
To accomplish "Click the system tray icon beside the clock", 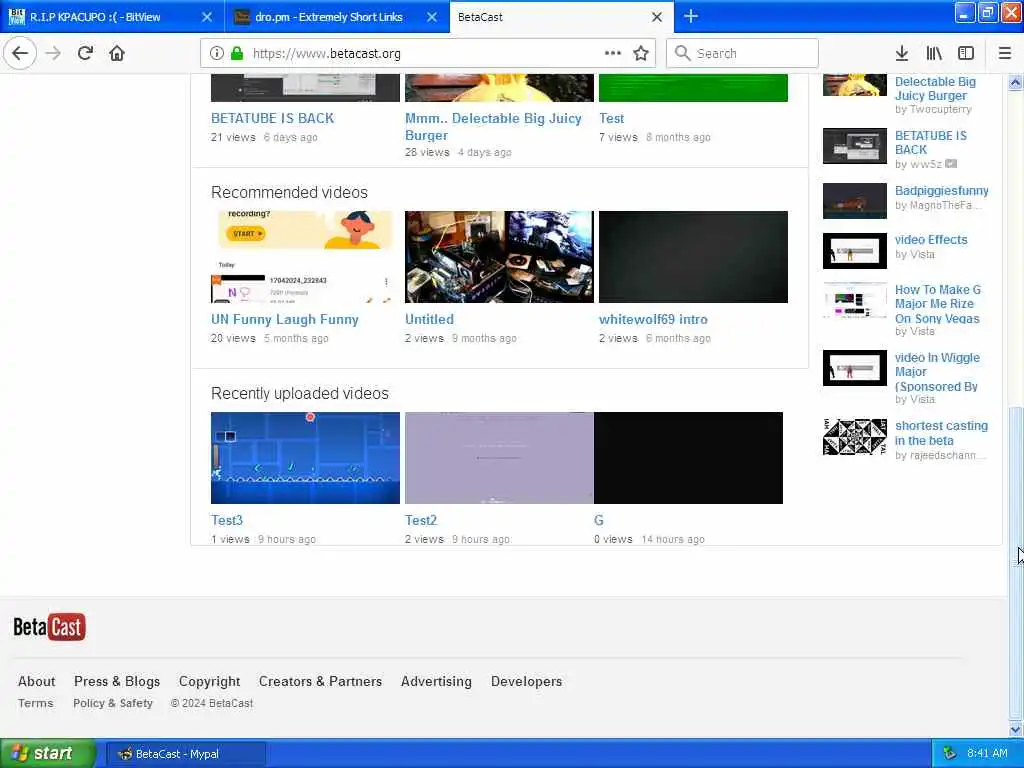I will (950, 753).
